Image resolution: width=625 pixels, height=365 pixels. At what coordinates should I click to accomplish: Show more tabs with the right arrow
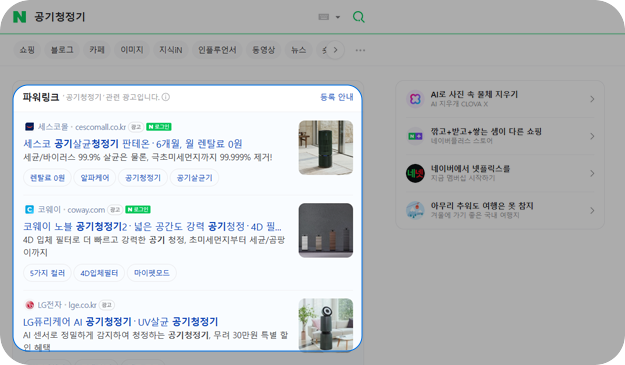(335, 50)
